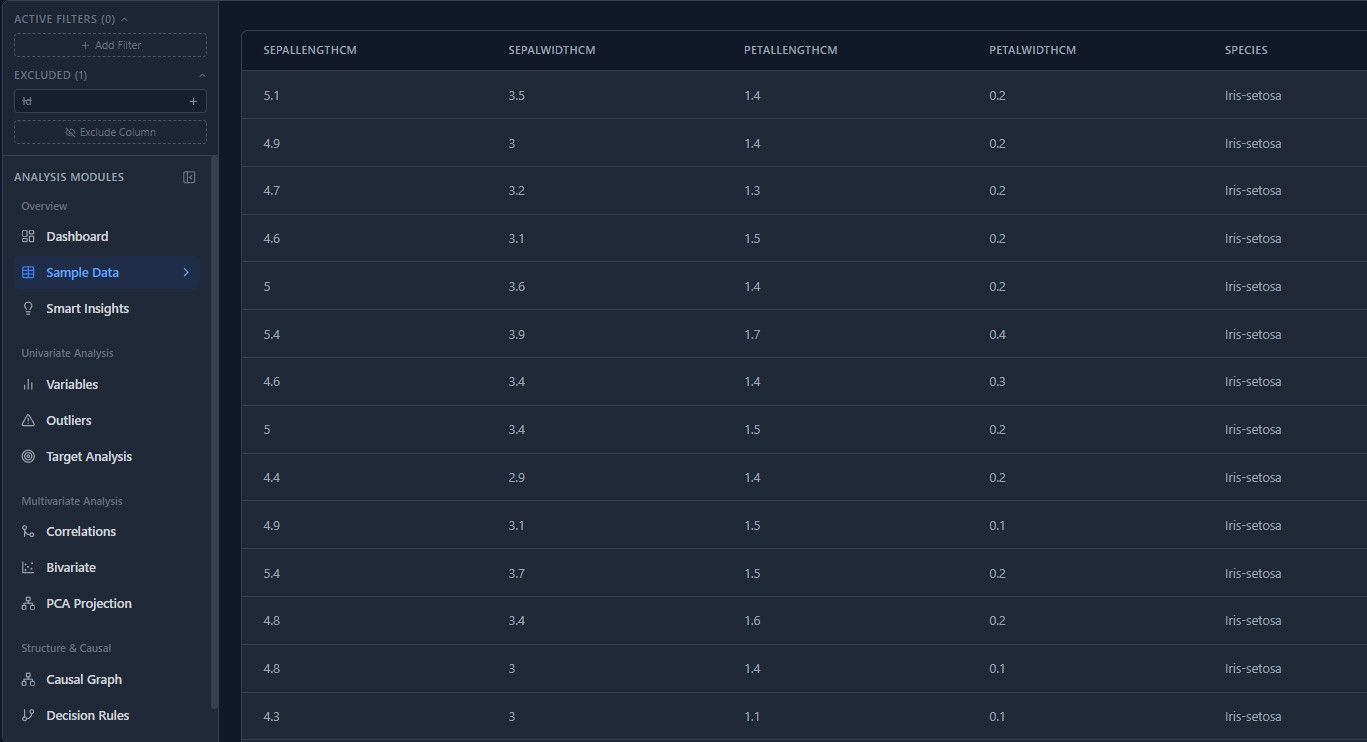The height and width of the screenshot is (742, 1367).
Task: Collapse the Analysis Modules sidebar panel
Action: click(x=189, y=177)
